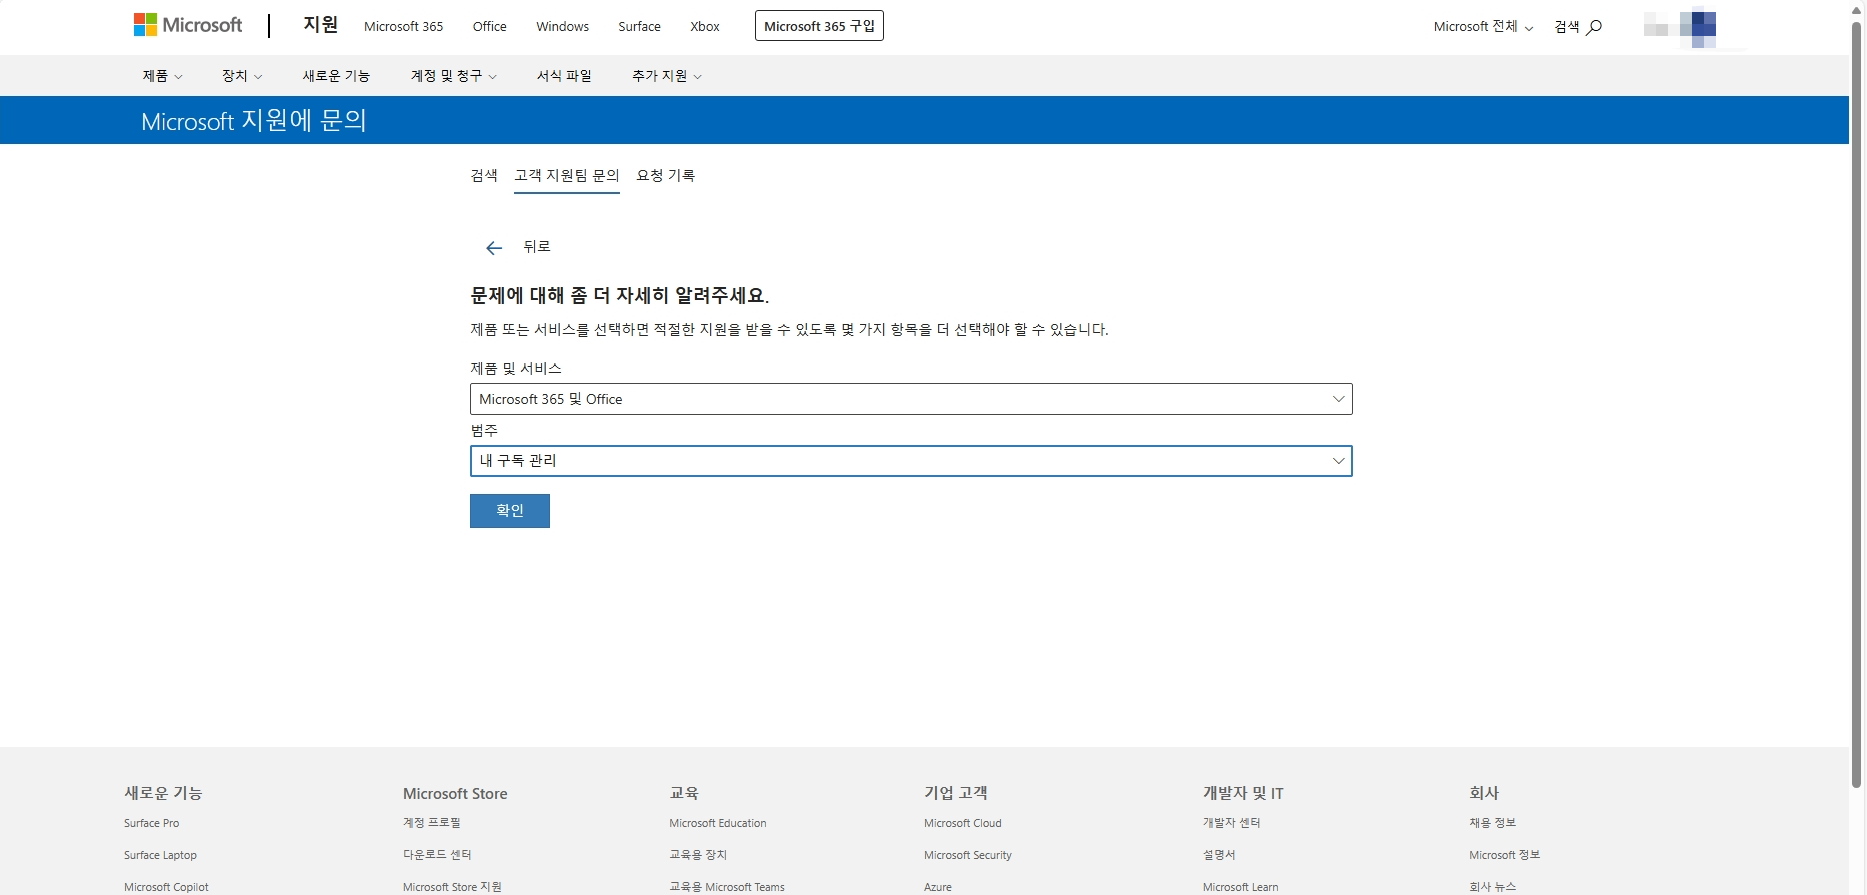Image resolution: width=1867 pixels, height=895 pixels.
Task: Switch to the 요청 기록 tab
Action: click(x=666, y=175)
